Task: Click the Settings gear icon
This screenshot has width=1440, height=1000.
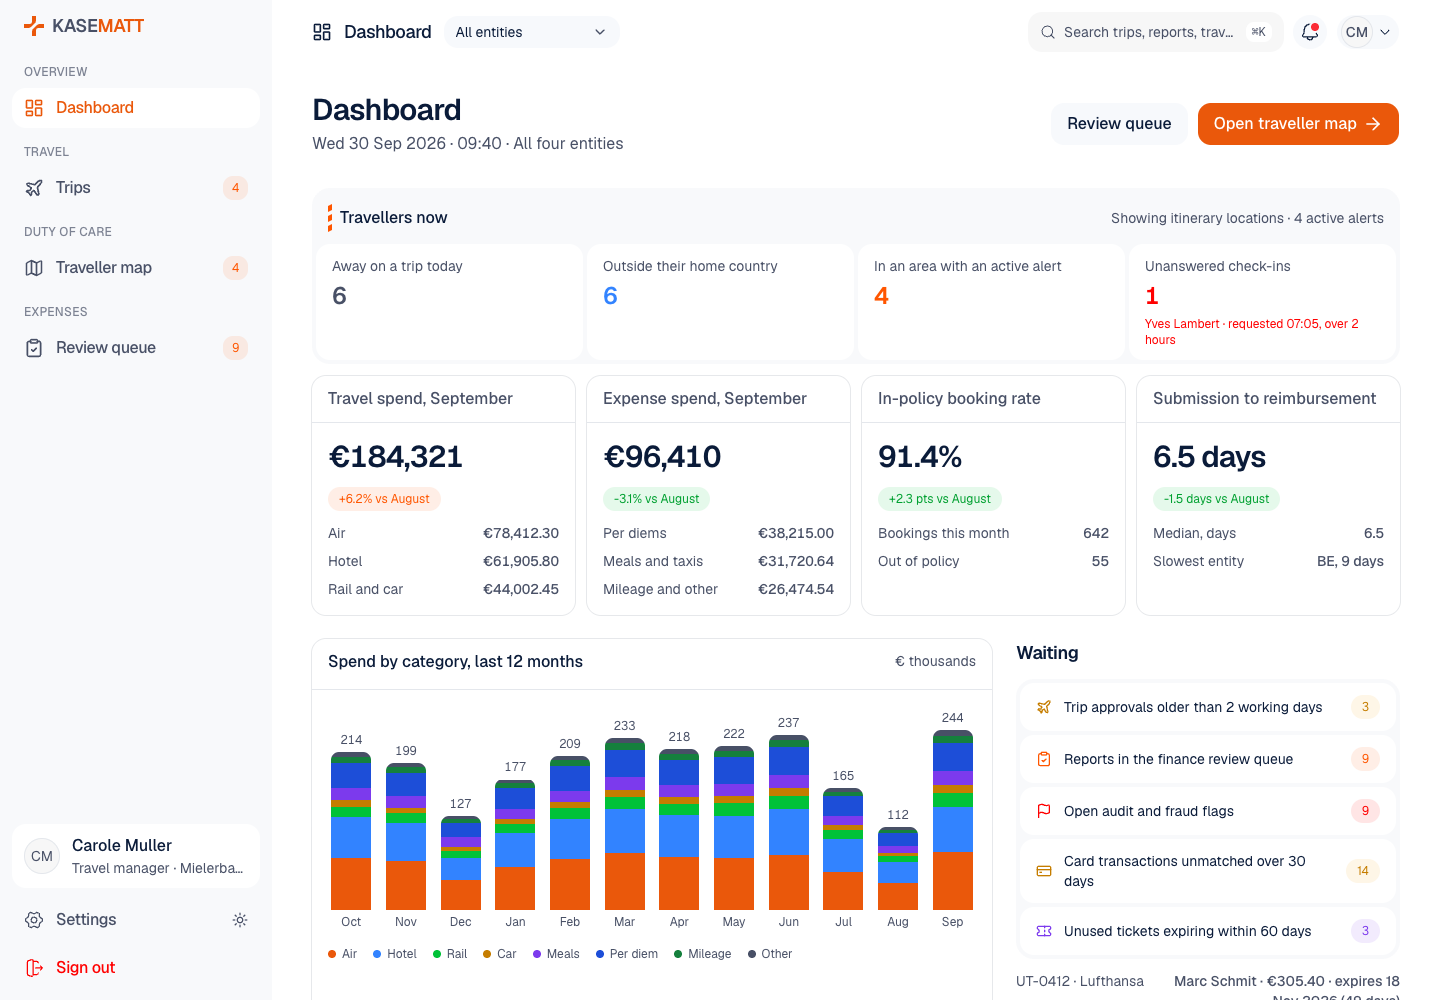Action: (34, 920)
